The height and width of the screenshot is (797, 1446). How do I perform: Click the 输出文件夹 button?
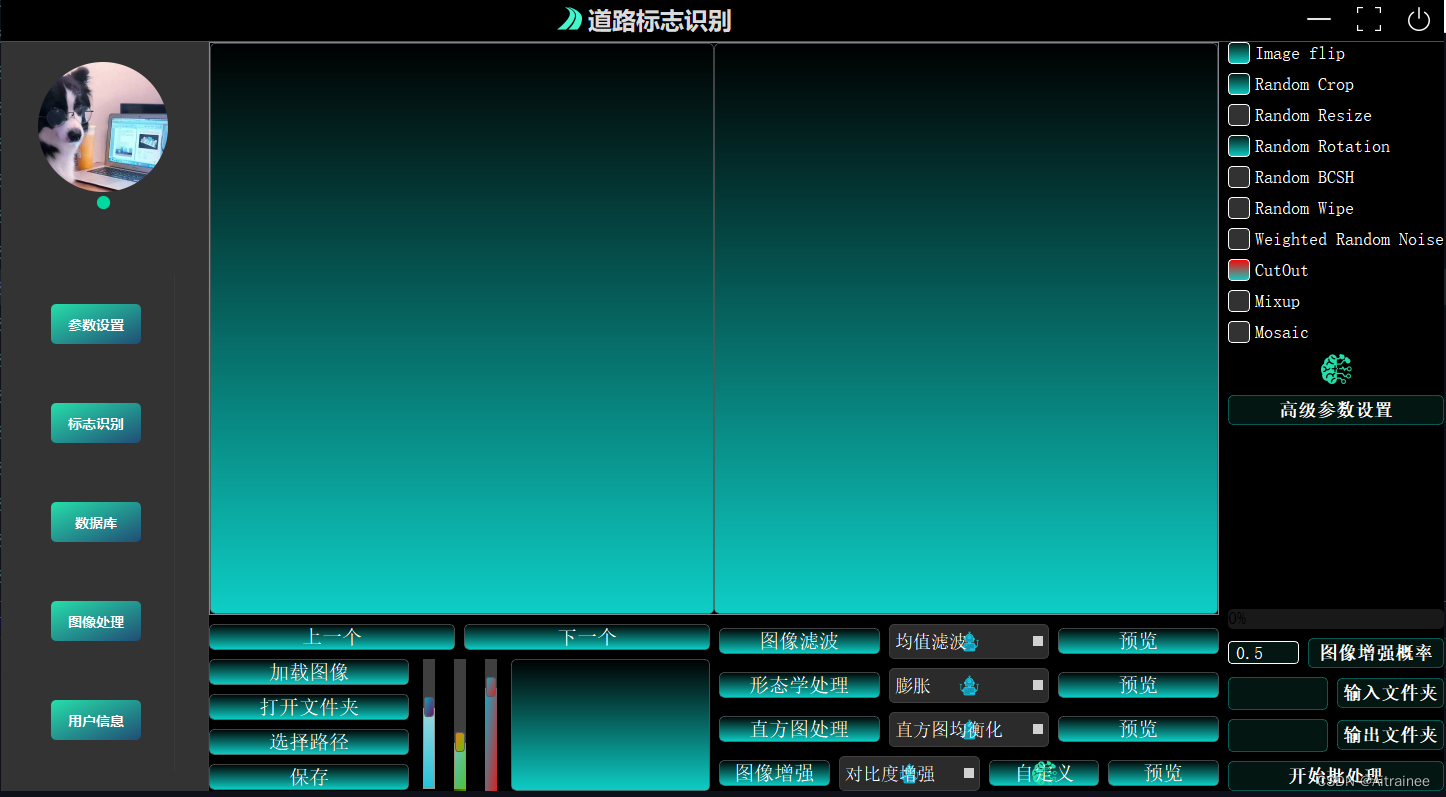click(x=1390, y=735)
